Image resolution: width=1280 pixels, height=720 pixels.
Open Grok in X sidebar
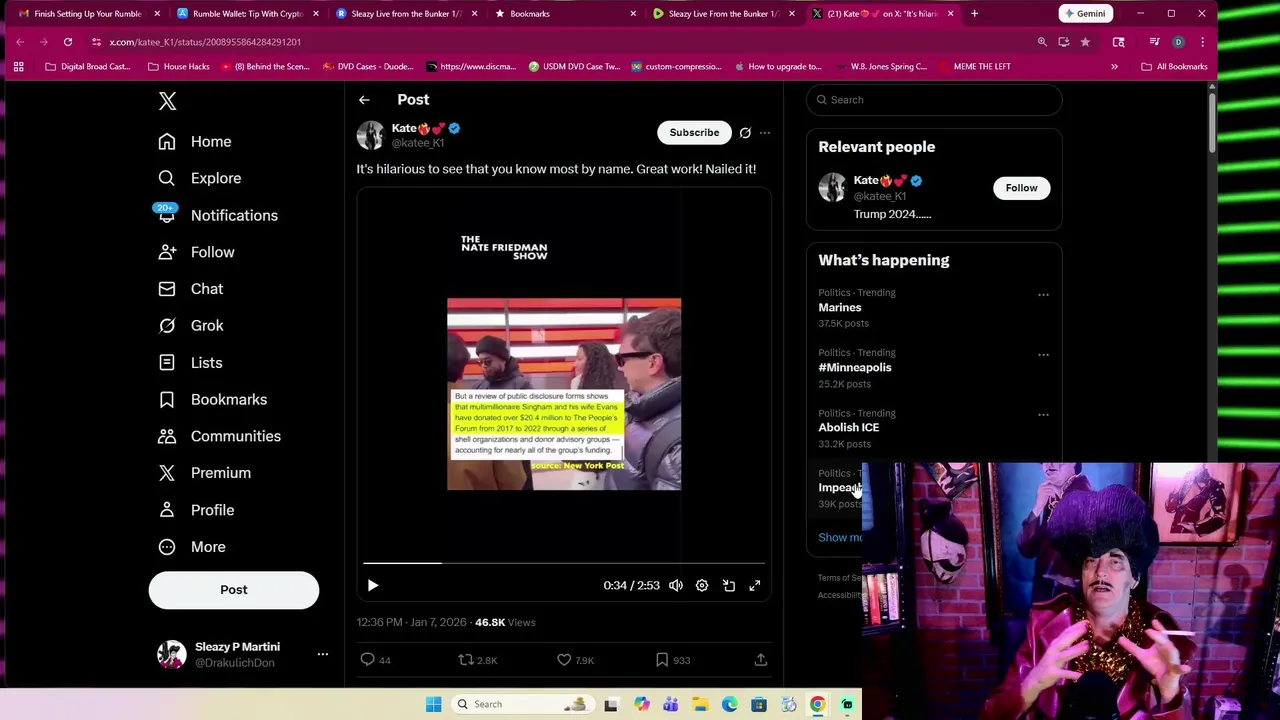[x=191, y=326]
